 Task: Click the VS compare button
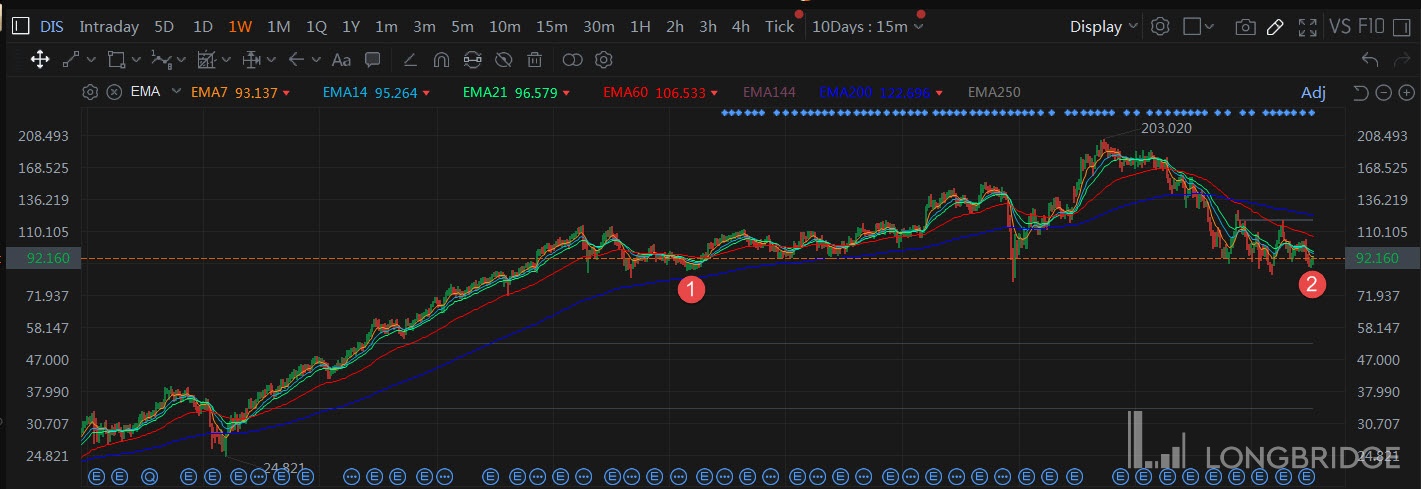1341,27
